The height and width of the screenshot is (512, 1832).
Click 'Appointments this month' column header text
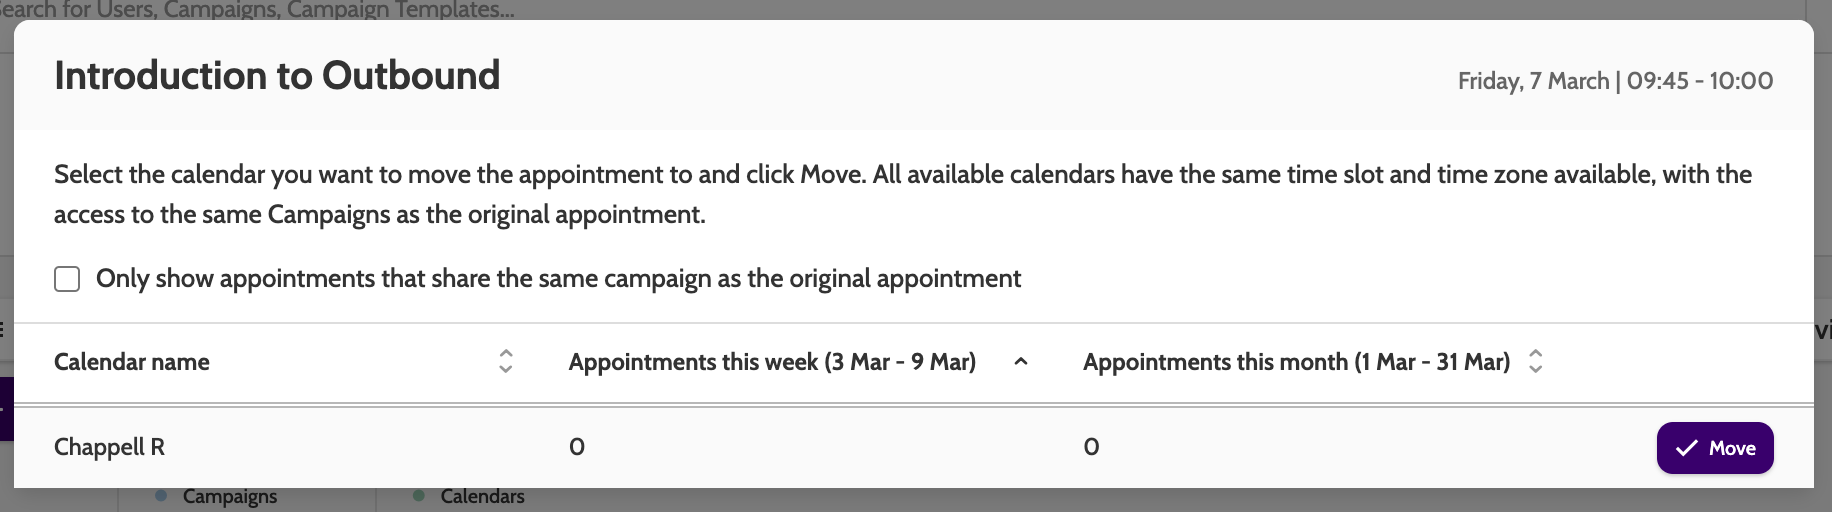[x=1296, y=362]
